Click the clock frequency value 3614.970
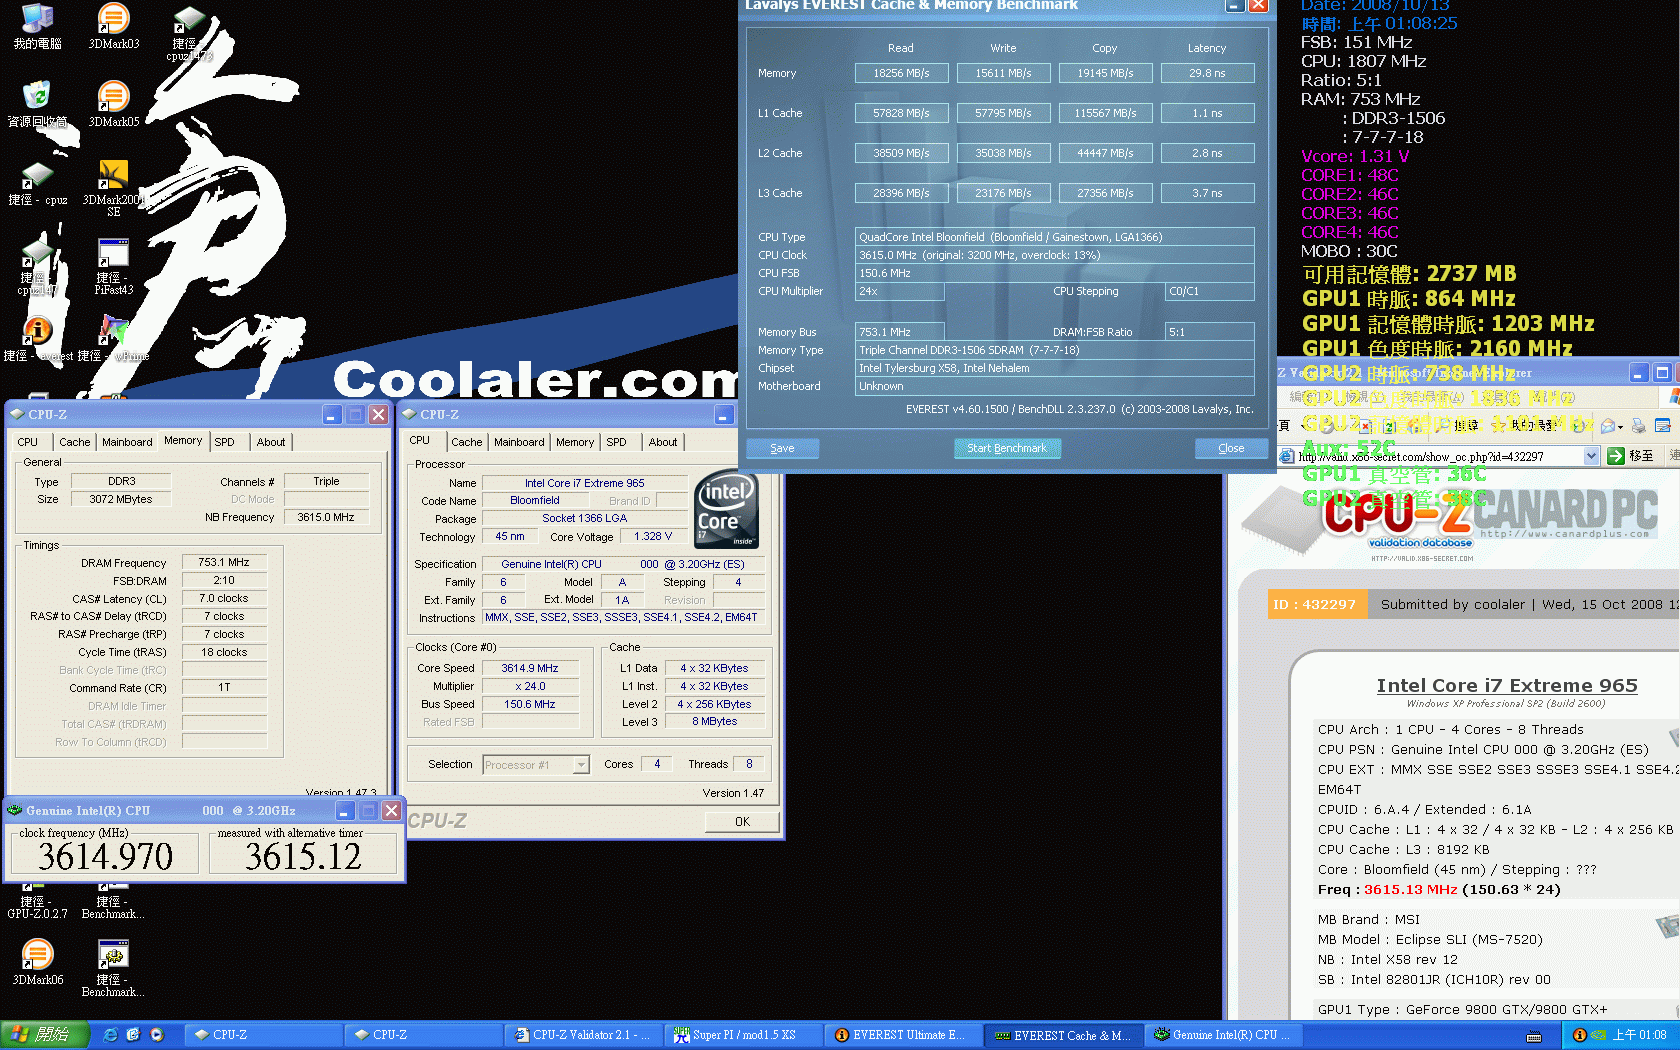 [106, 856]
